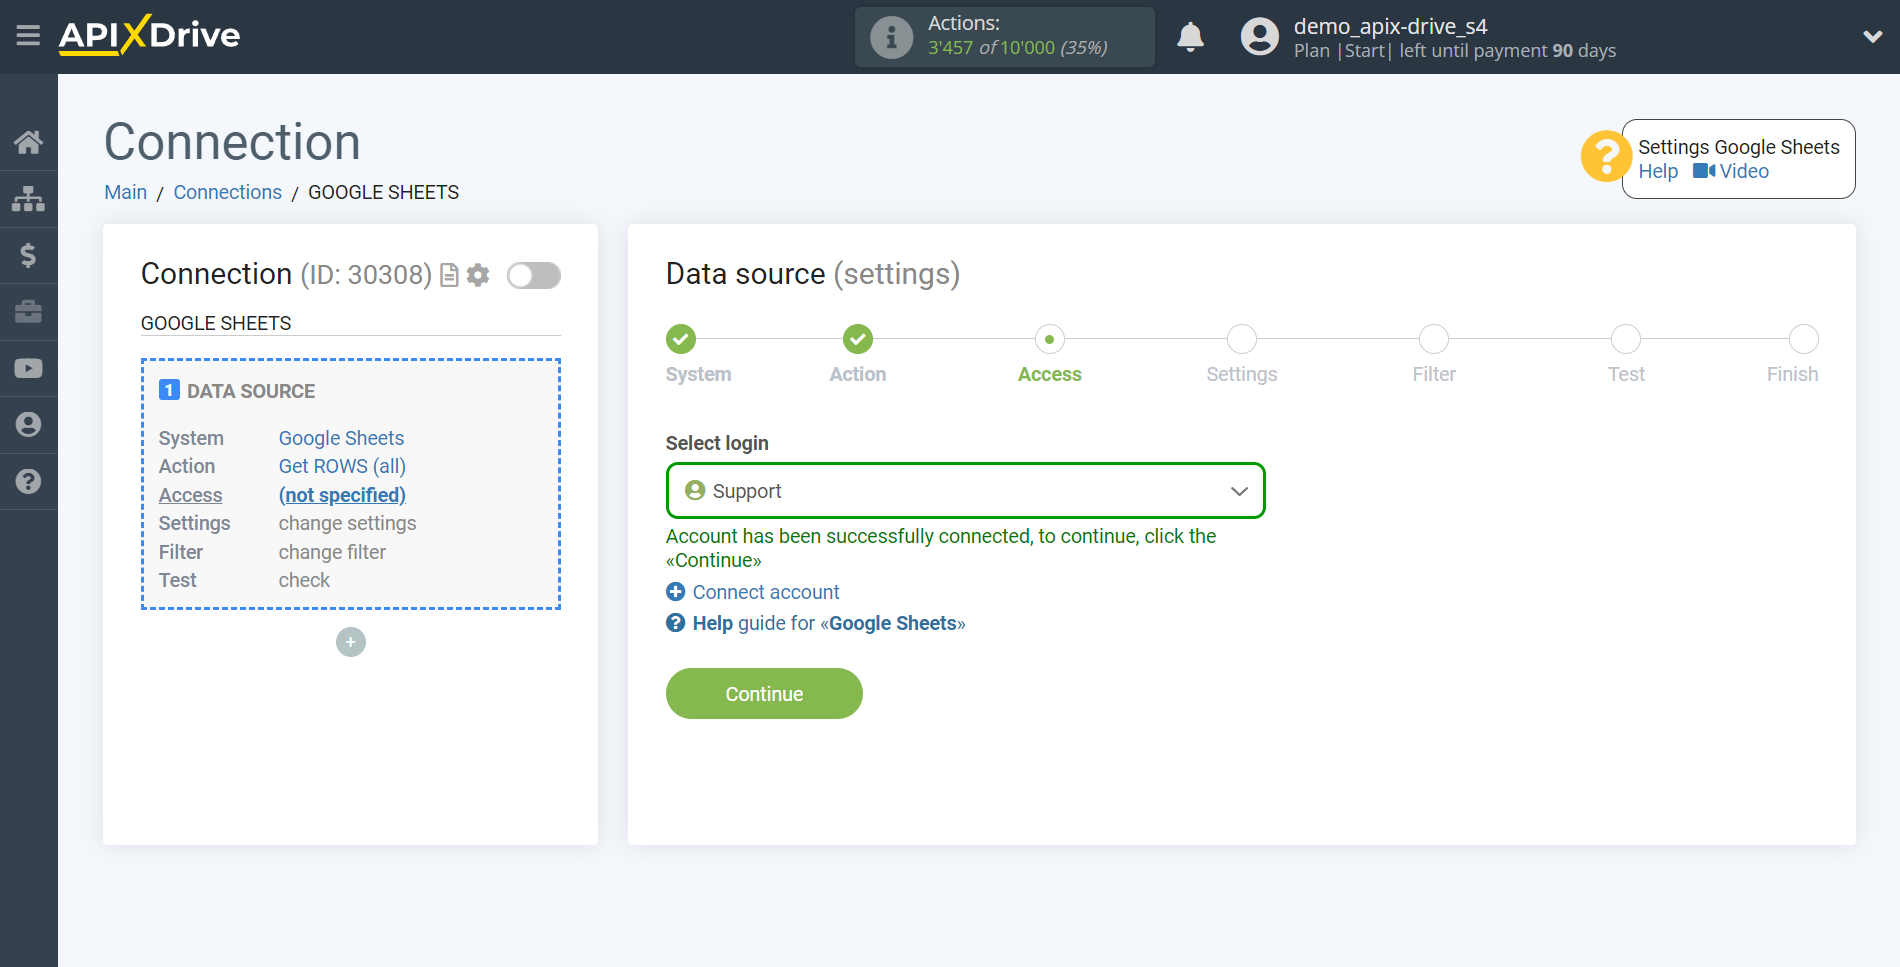The image size is (1900, 967).
Task: Select the Test step in wizard
Action: pyautogui.click(x=1625, y=339)
